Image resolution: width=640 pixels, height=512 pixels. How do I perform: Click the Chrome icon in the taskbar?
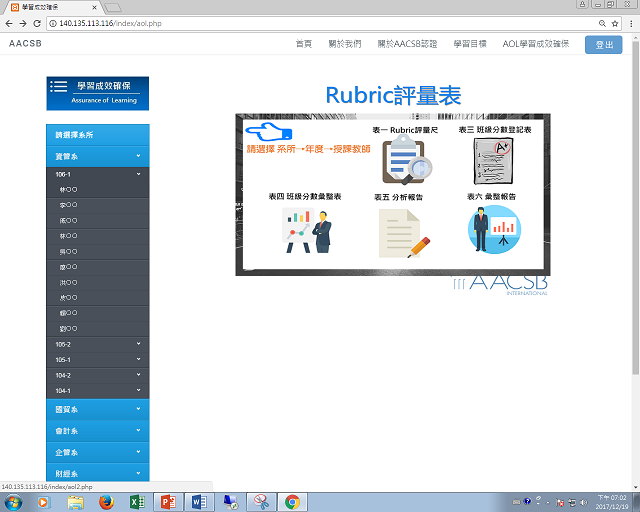(292, 502)
